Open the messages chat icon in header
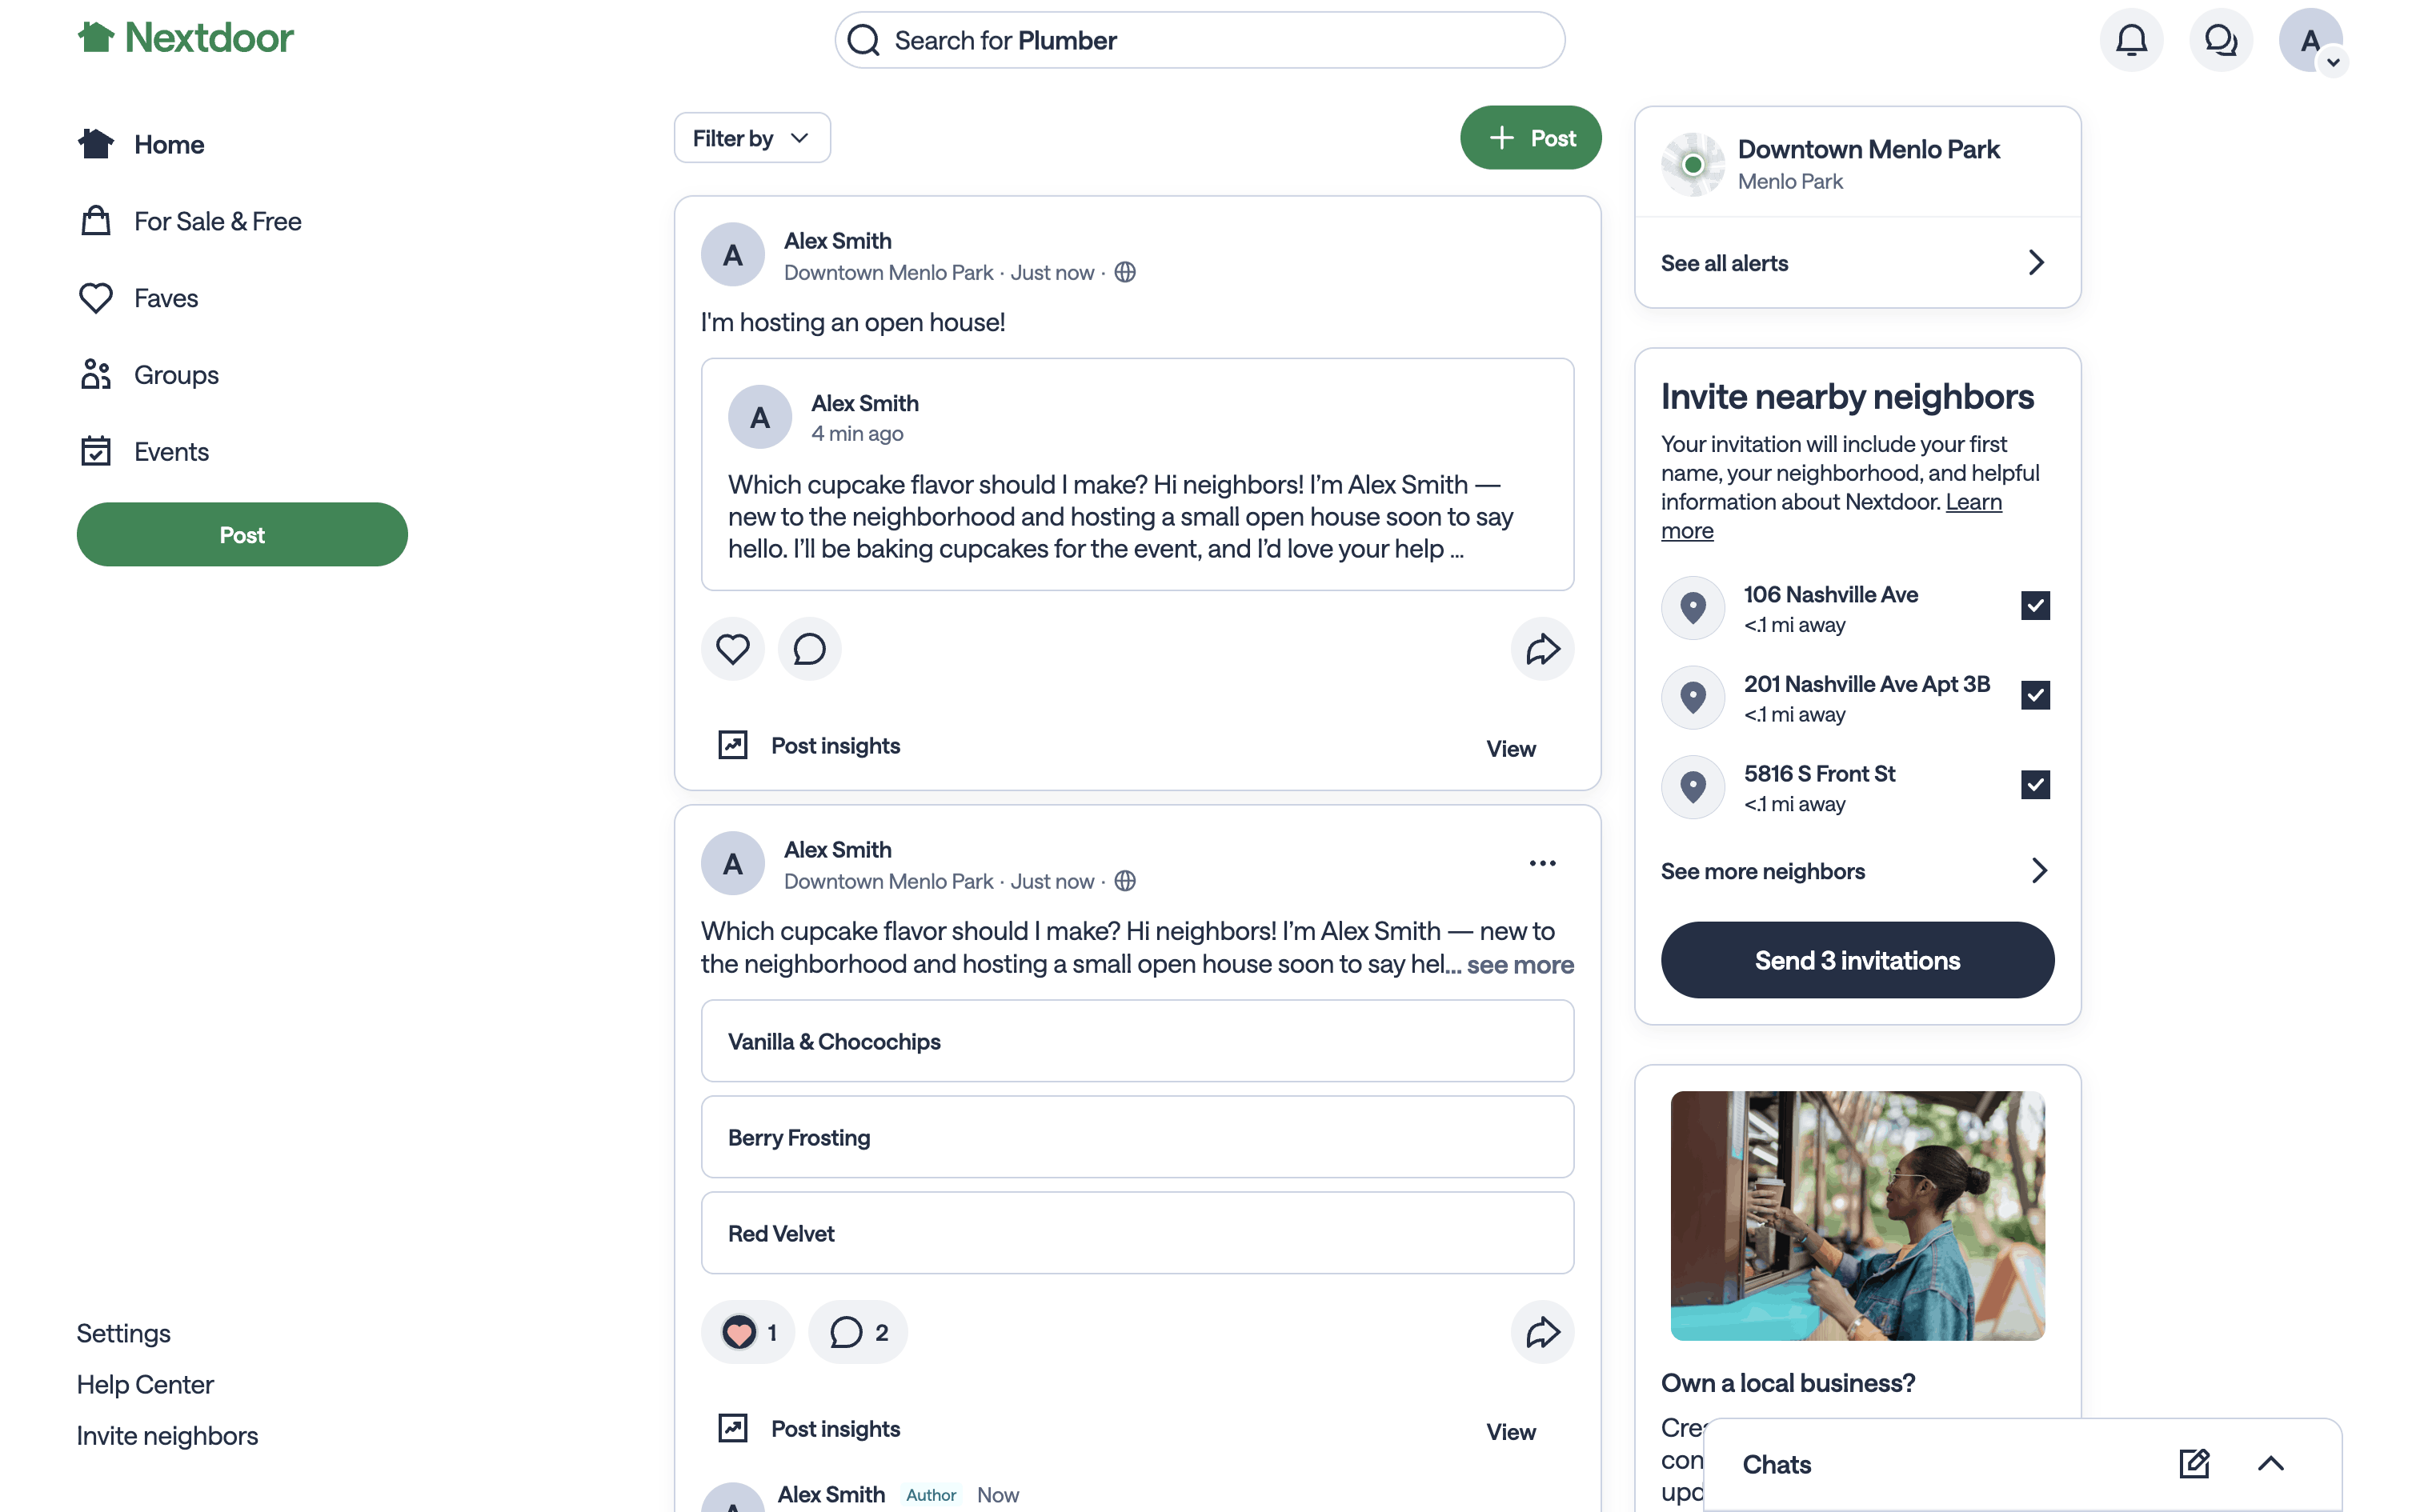 (x=2220, y=40)
